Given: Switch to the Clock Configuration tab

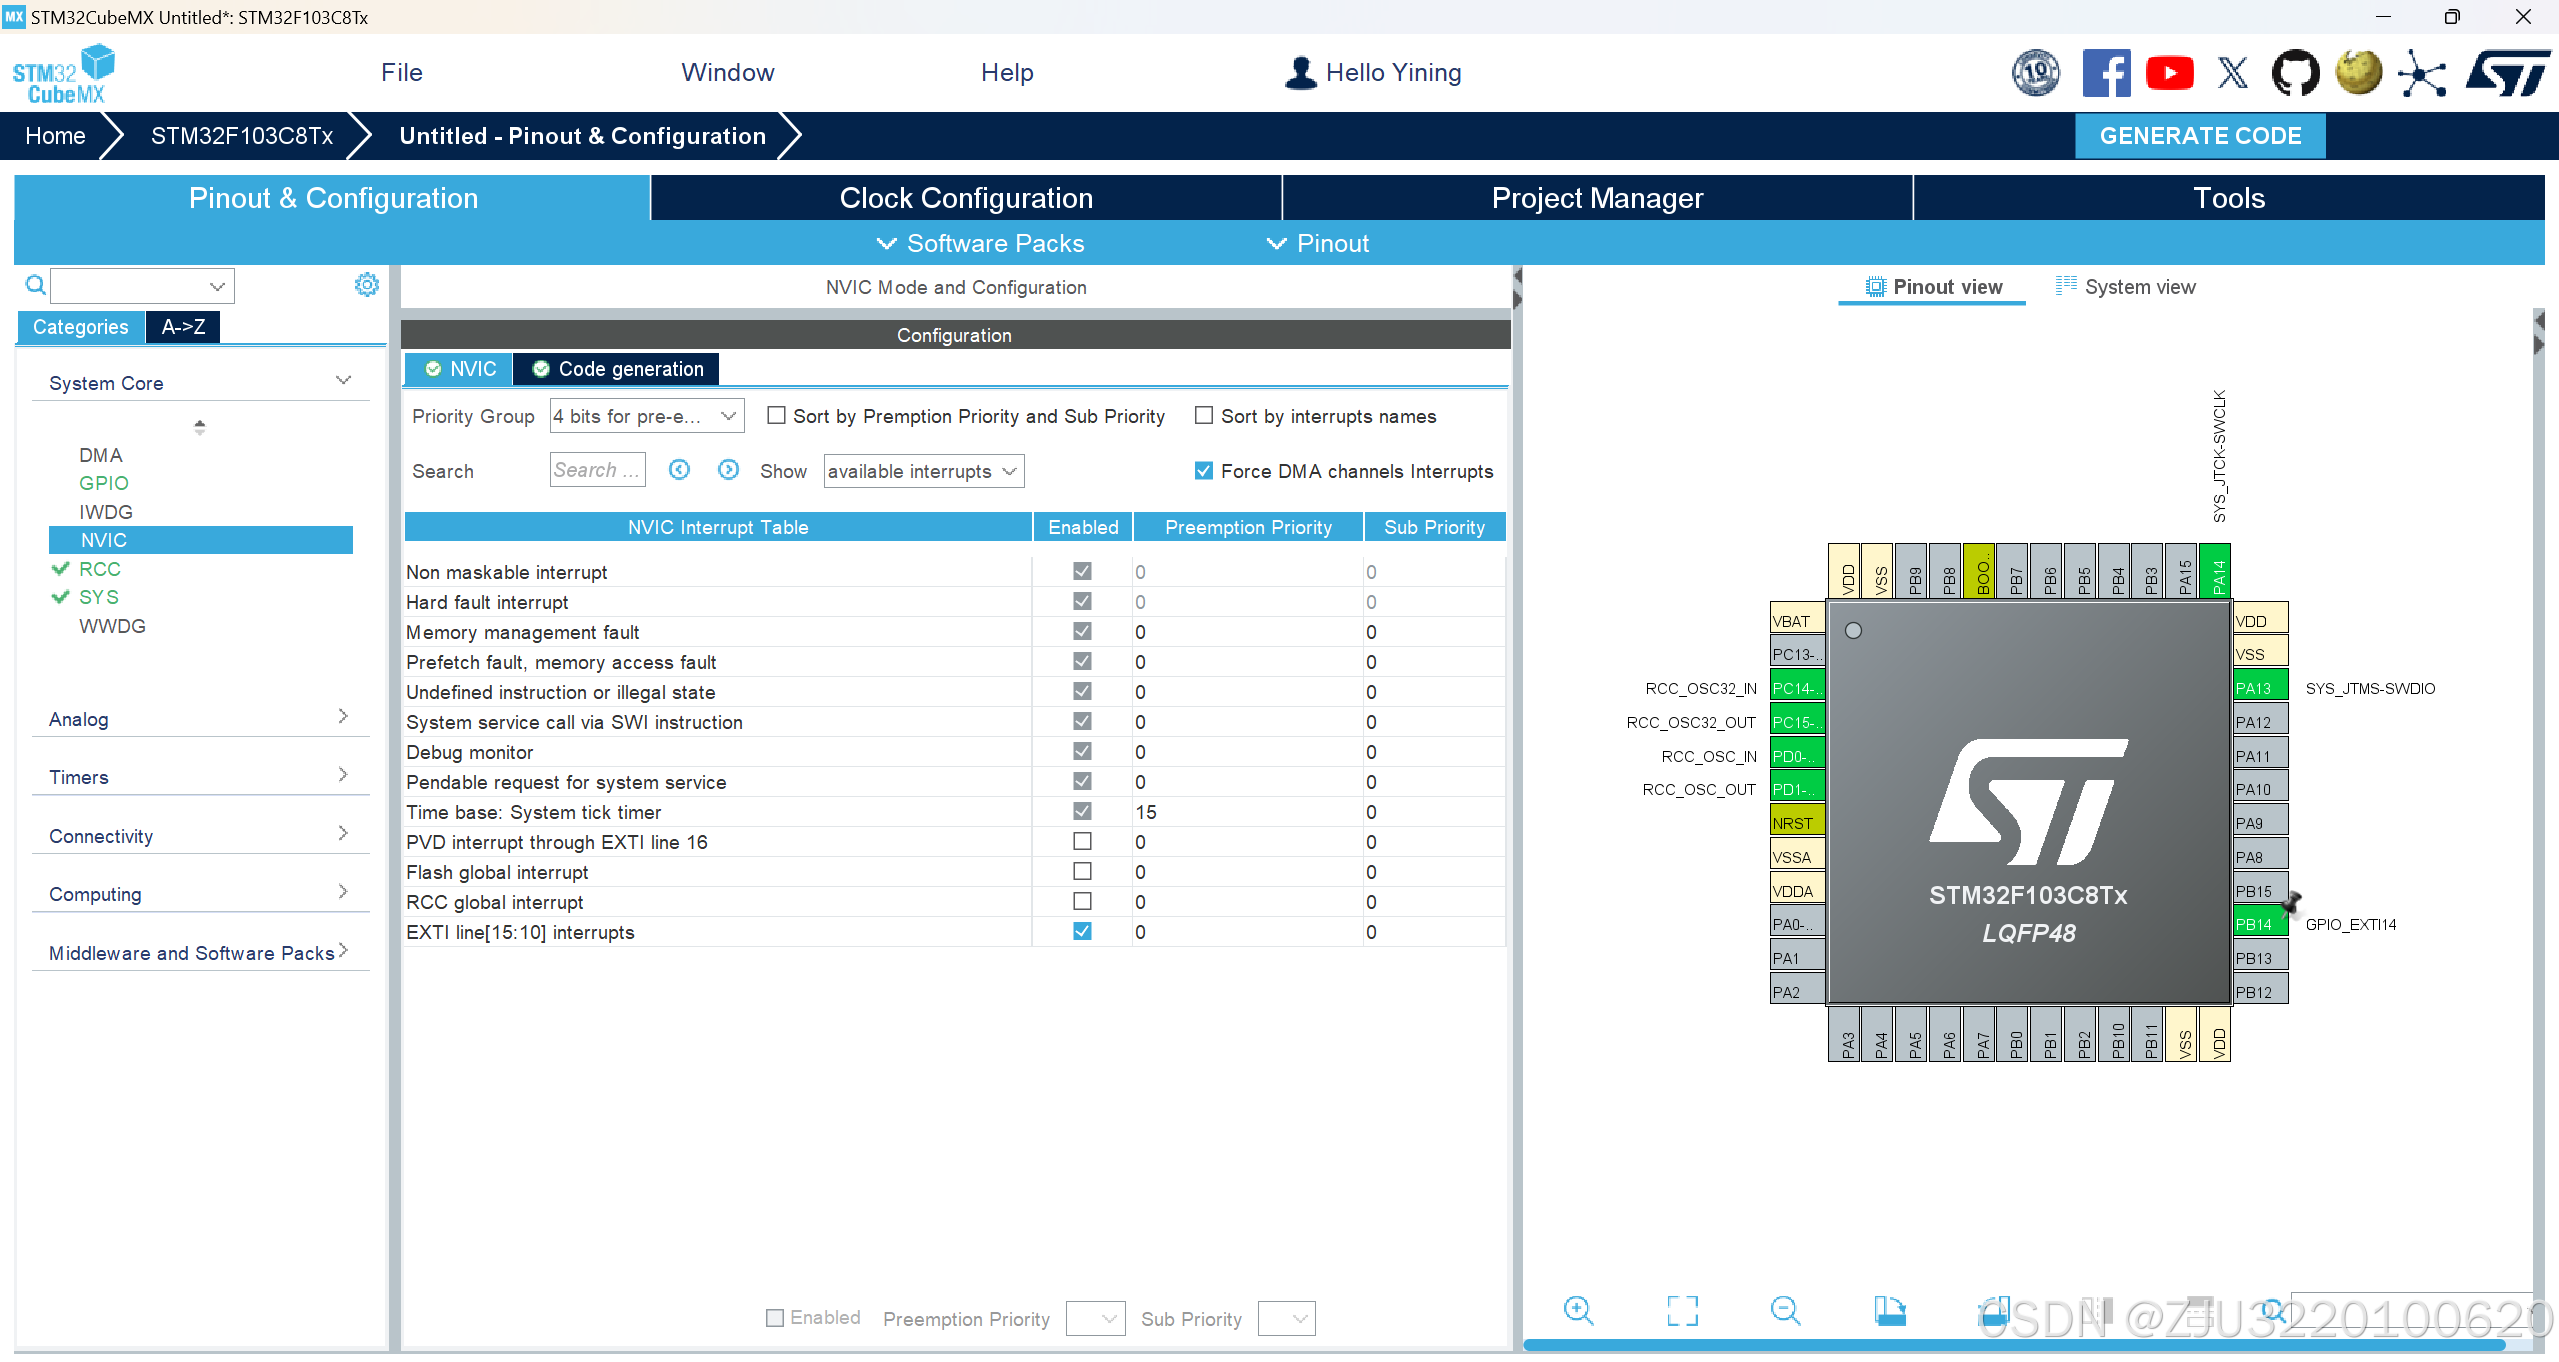Looking at the screenshot, I should [x=966, y=198].
